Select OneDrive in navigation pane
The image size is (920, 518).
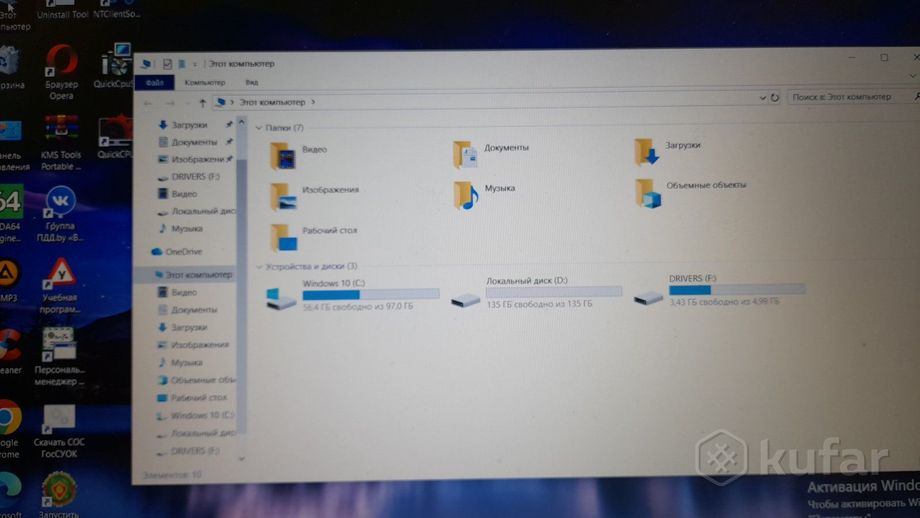tap(177, 252)
